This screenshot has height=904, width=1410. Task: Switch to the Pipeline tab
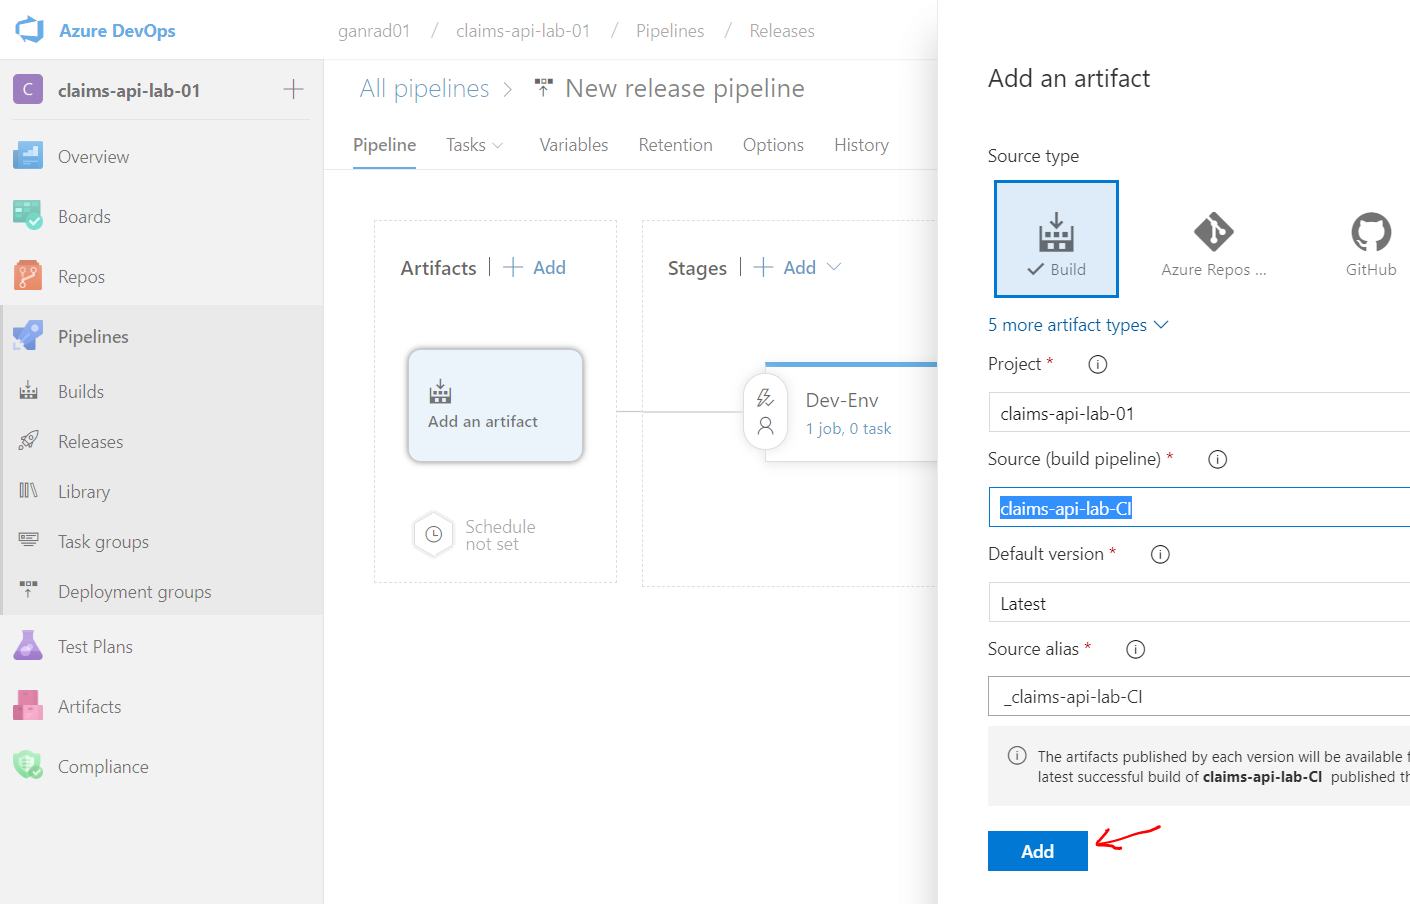click(384, 145)
